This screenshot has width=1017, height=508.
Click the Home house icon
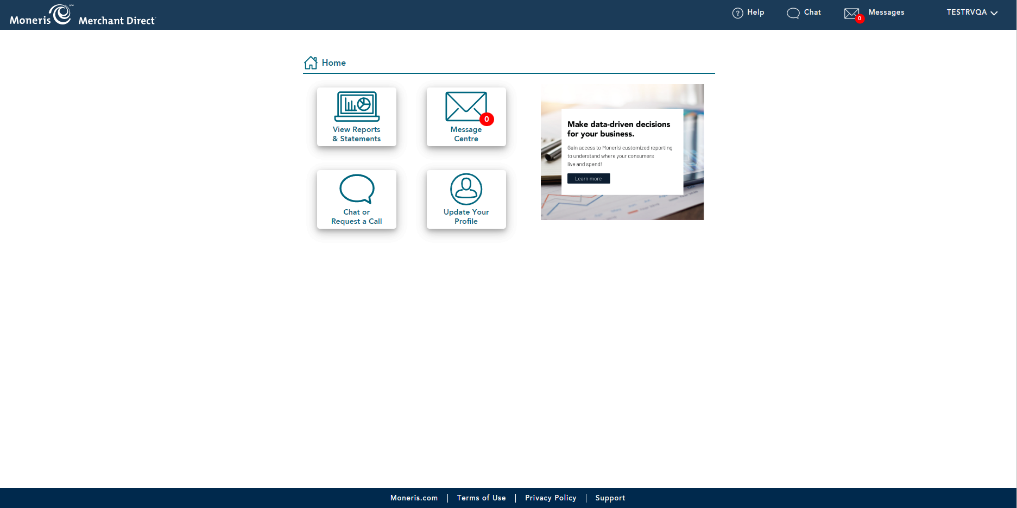pos(311,63)
